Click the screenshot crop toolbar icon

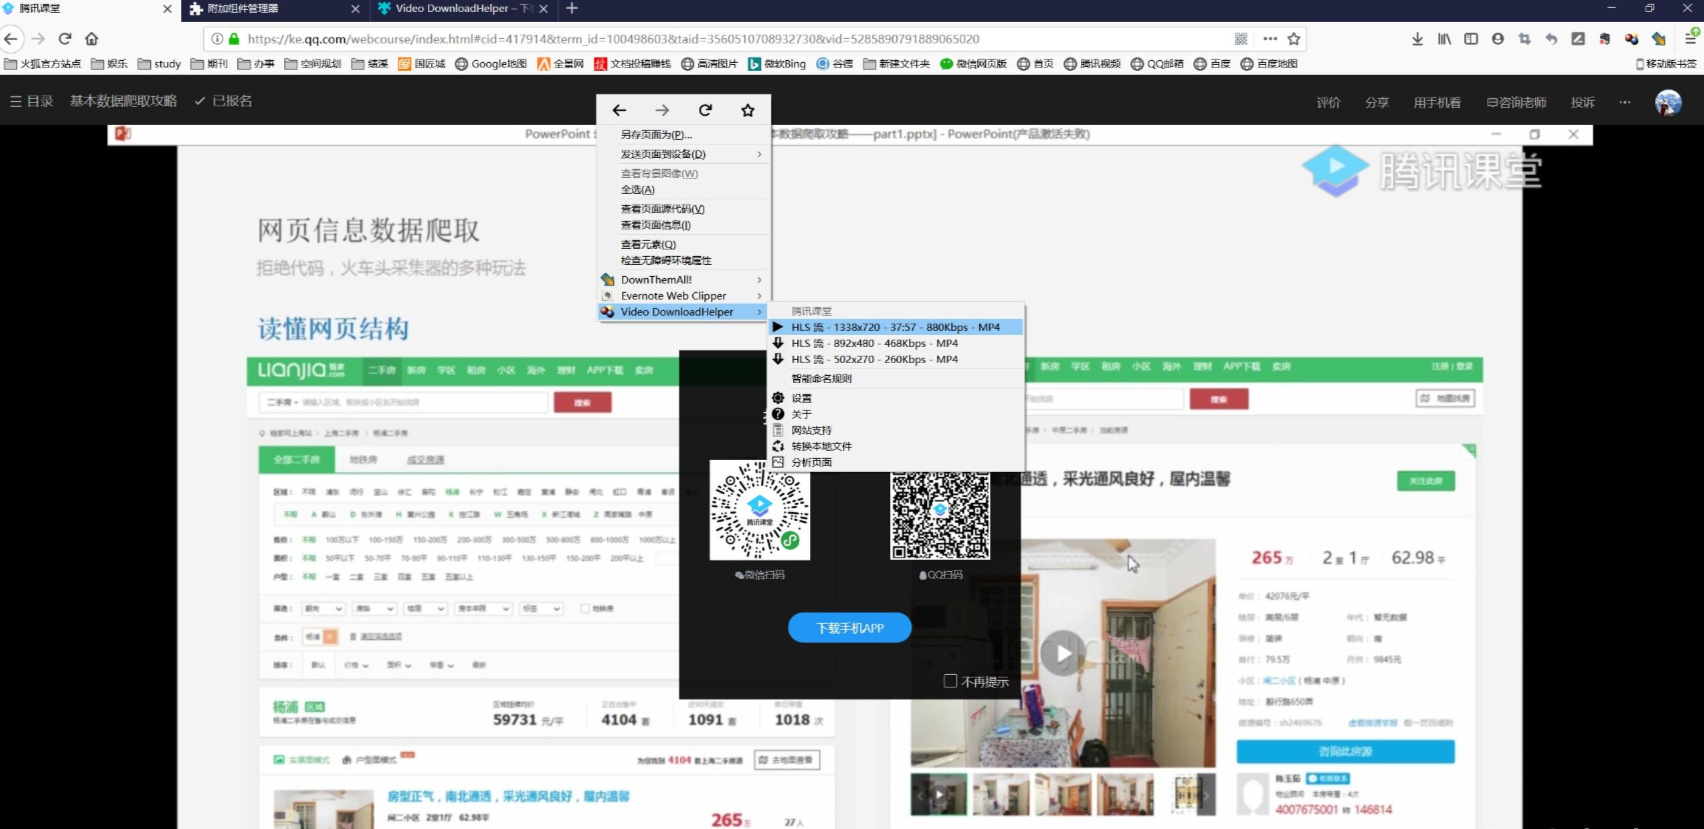pyautogui.click(x=1524, y=39)
